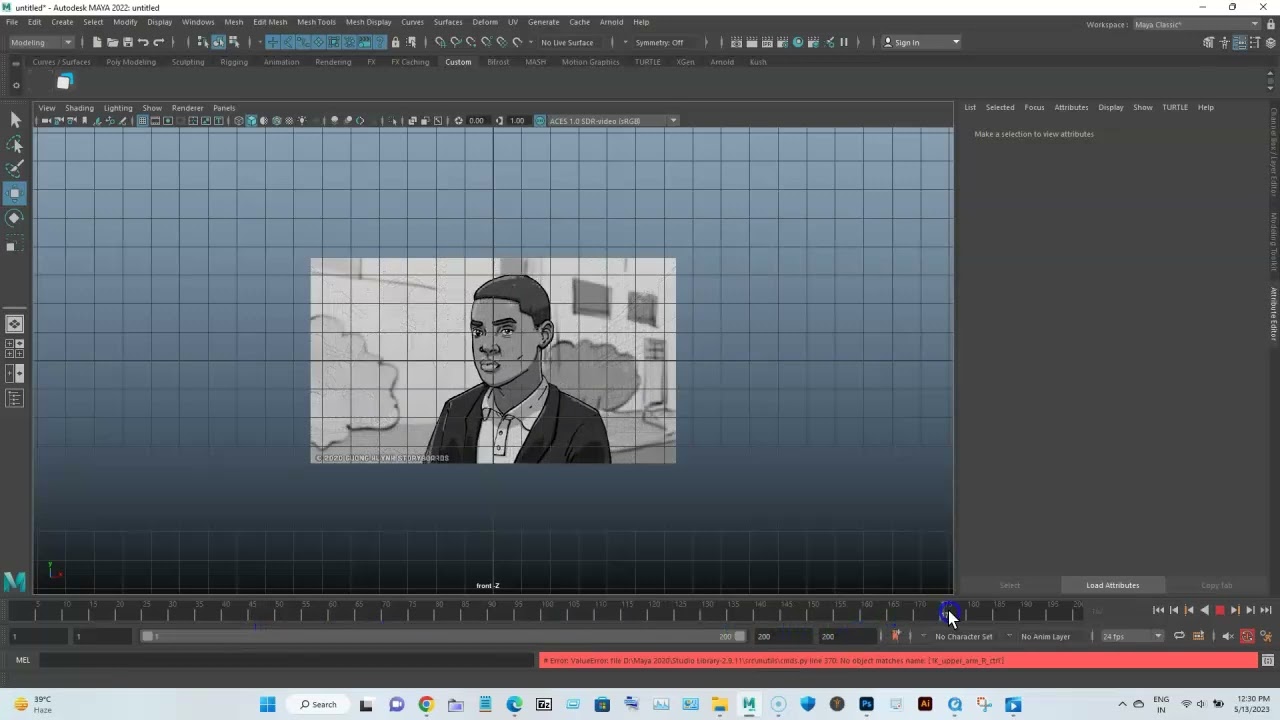Activate the Rotate tool in toolbox
Viewport: 1280px width, 720px height.
click(x=15, y=217)
